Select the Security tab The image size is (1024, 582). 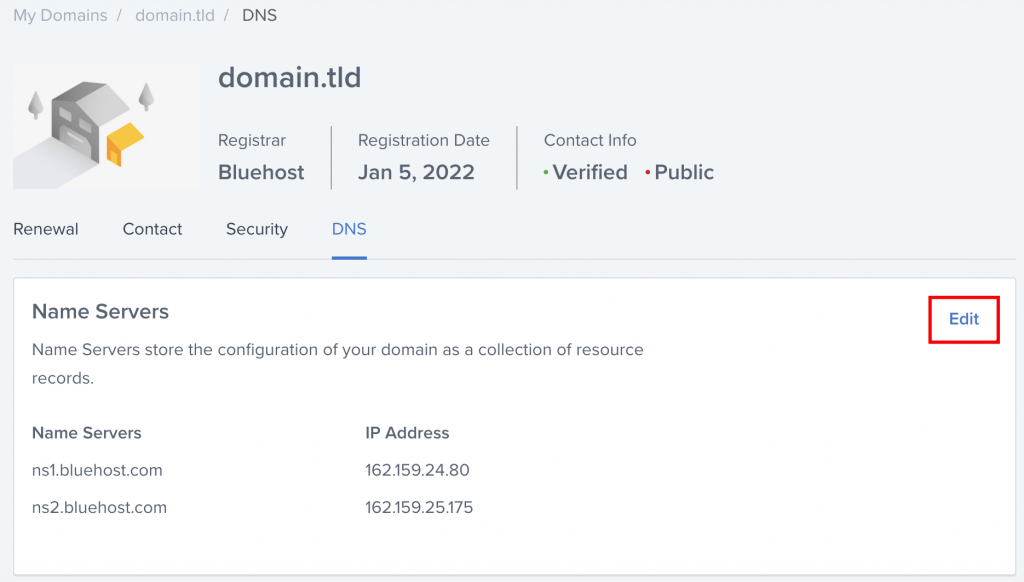tap(256, 229)
